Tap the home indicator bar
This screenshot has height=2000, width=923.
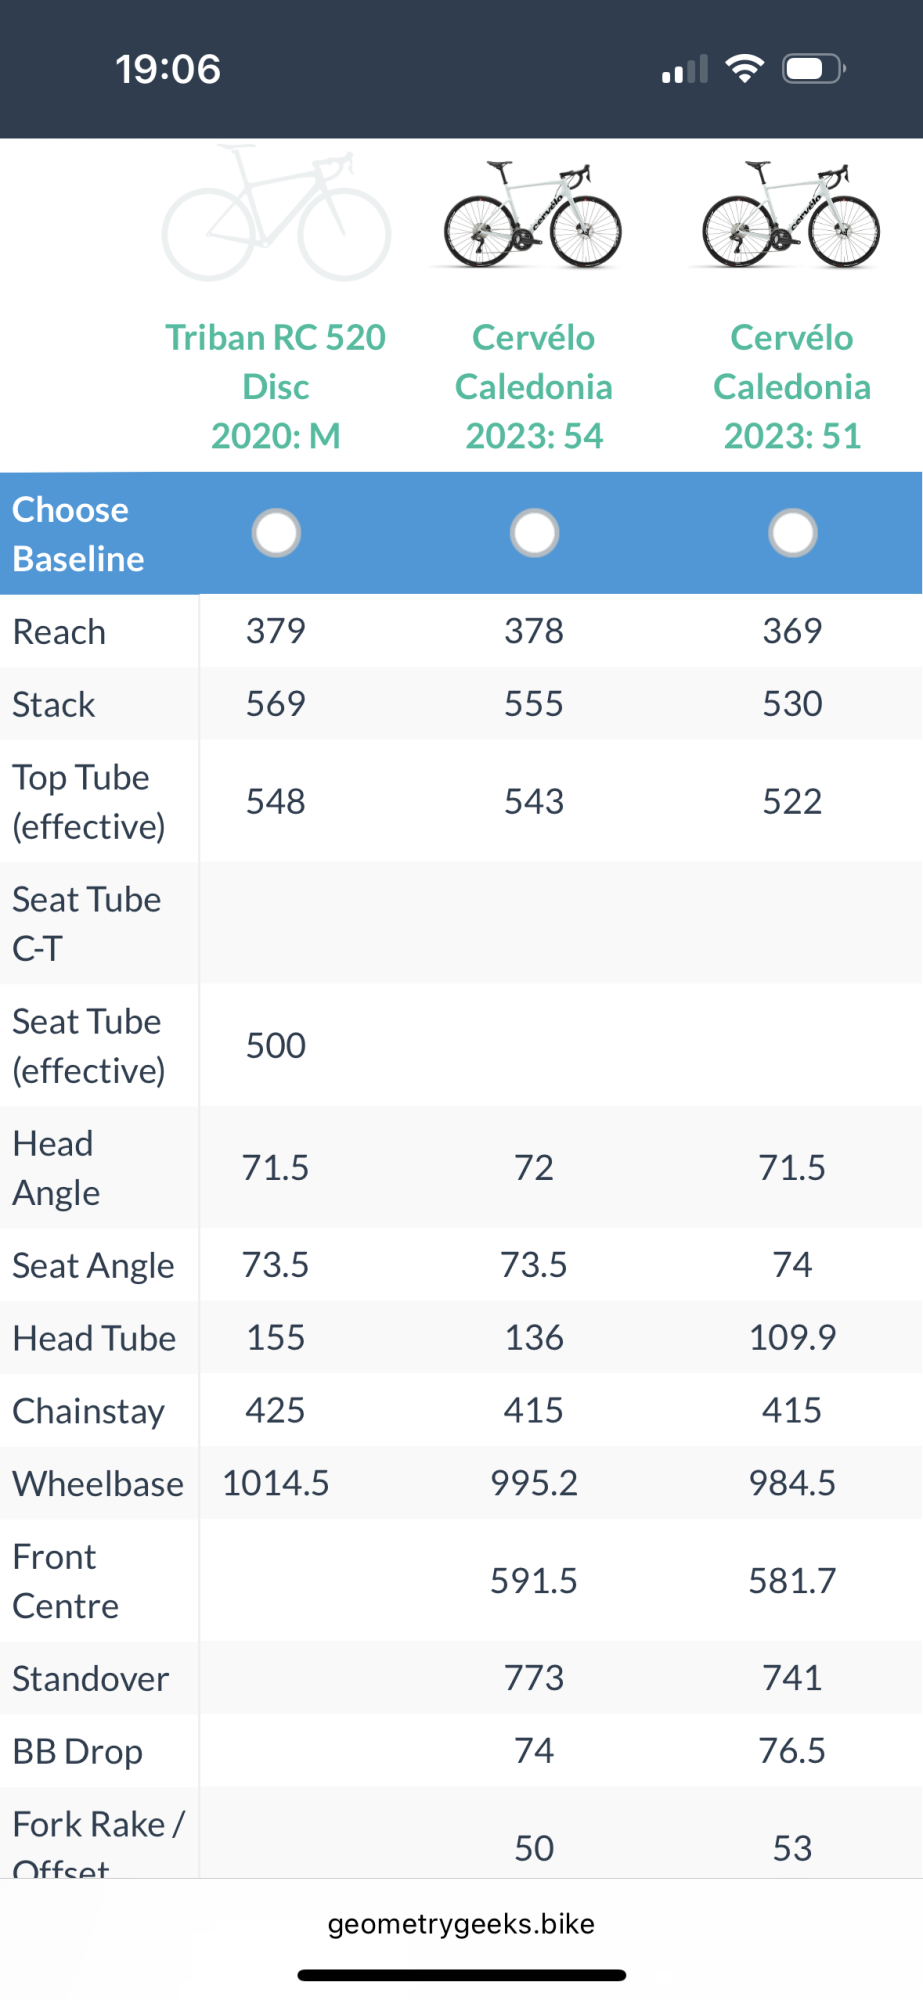coord(461,1975)
